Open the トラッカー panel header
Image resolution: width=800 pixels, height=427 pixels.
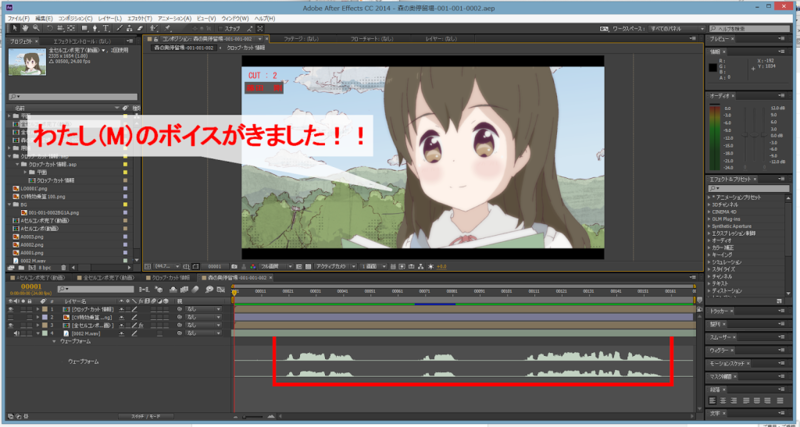click(721, 311)
